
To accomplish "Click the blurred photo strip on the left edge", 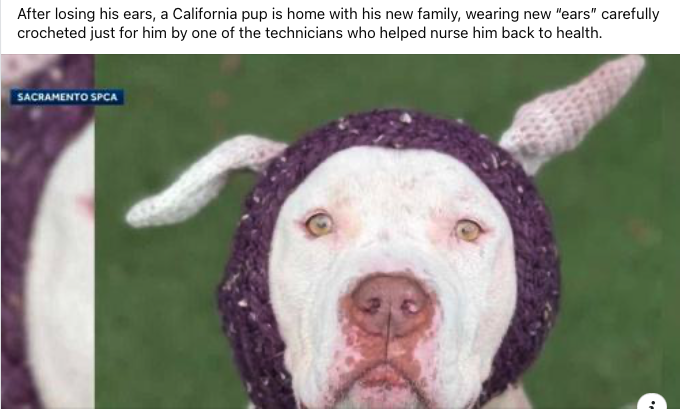I will click(x=48, y=232).
